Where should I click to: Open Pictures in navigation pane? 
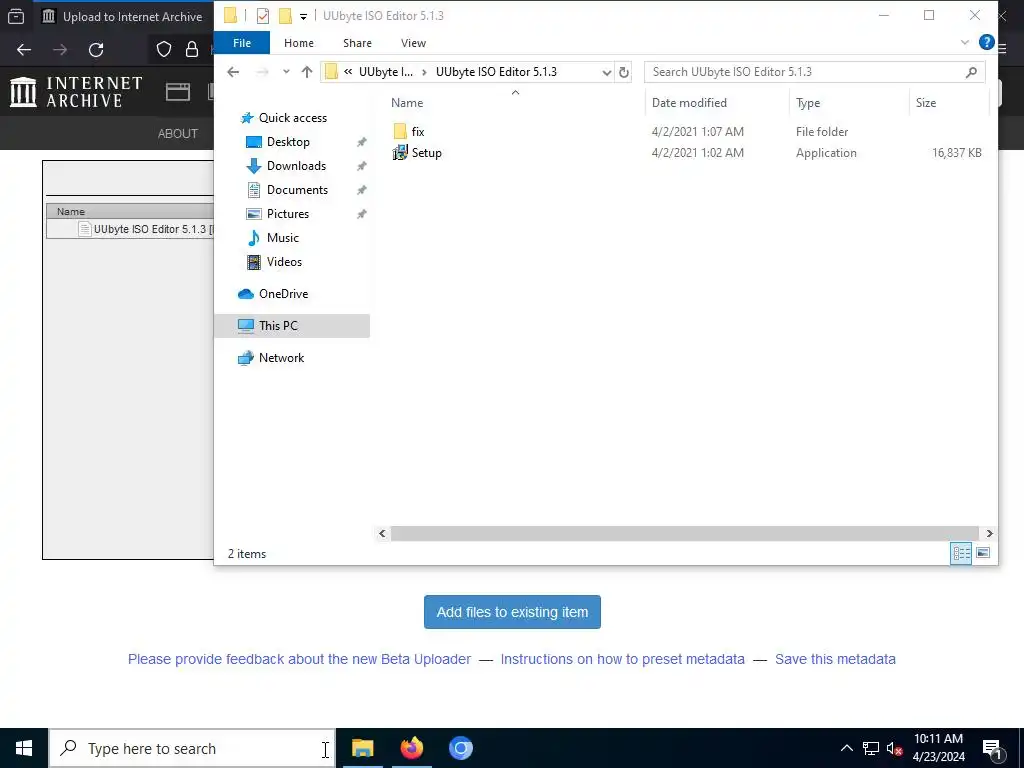point(287,214)
